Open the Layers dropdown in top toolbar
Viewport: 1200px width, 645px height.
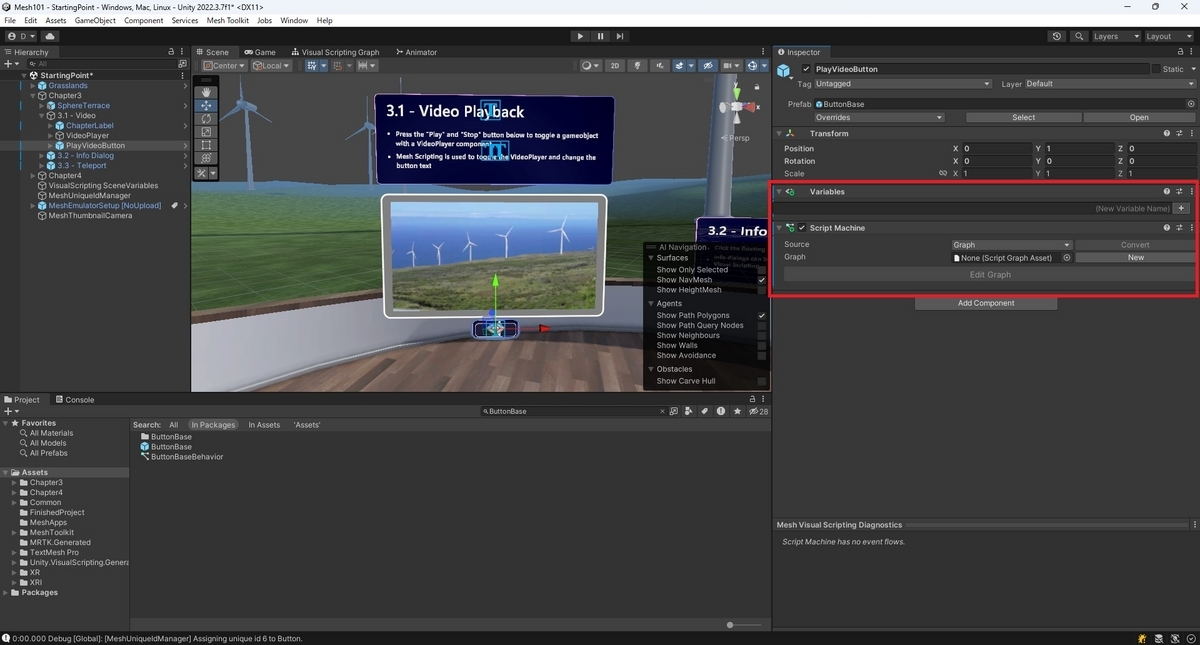1116,36
